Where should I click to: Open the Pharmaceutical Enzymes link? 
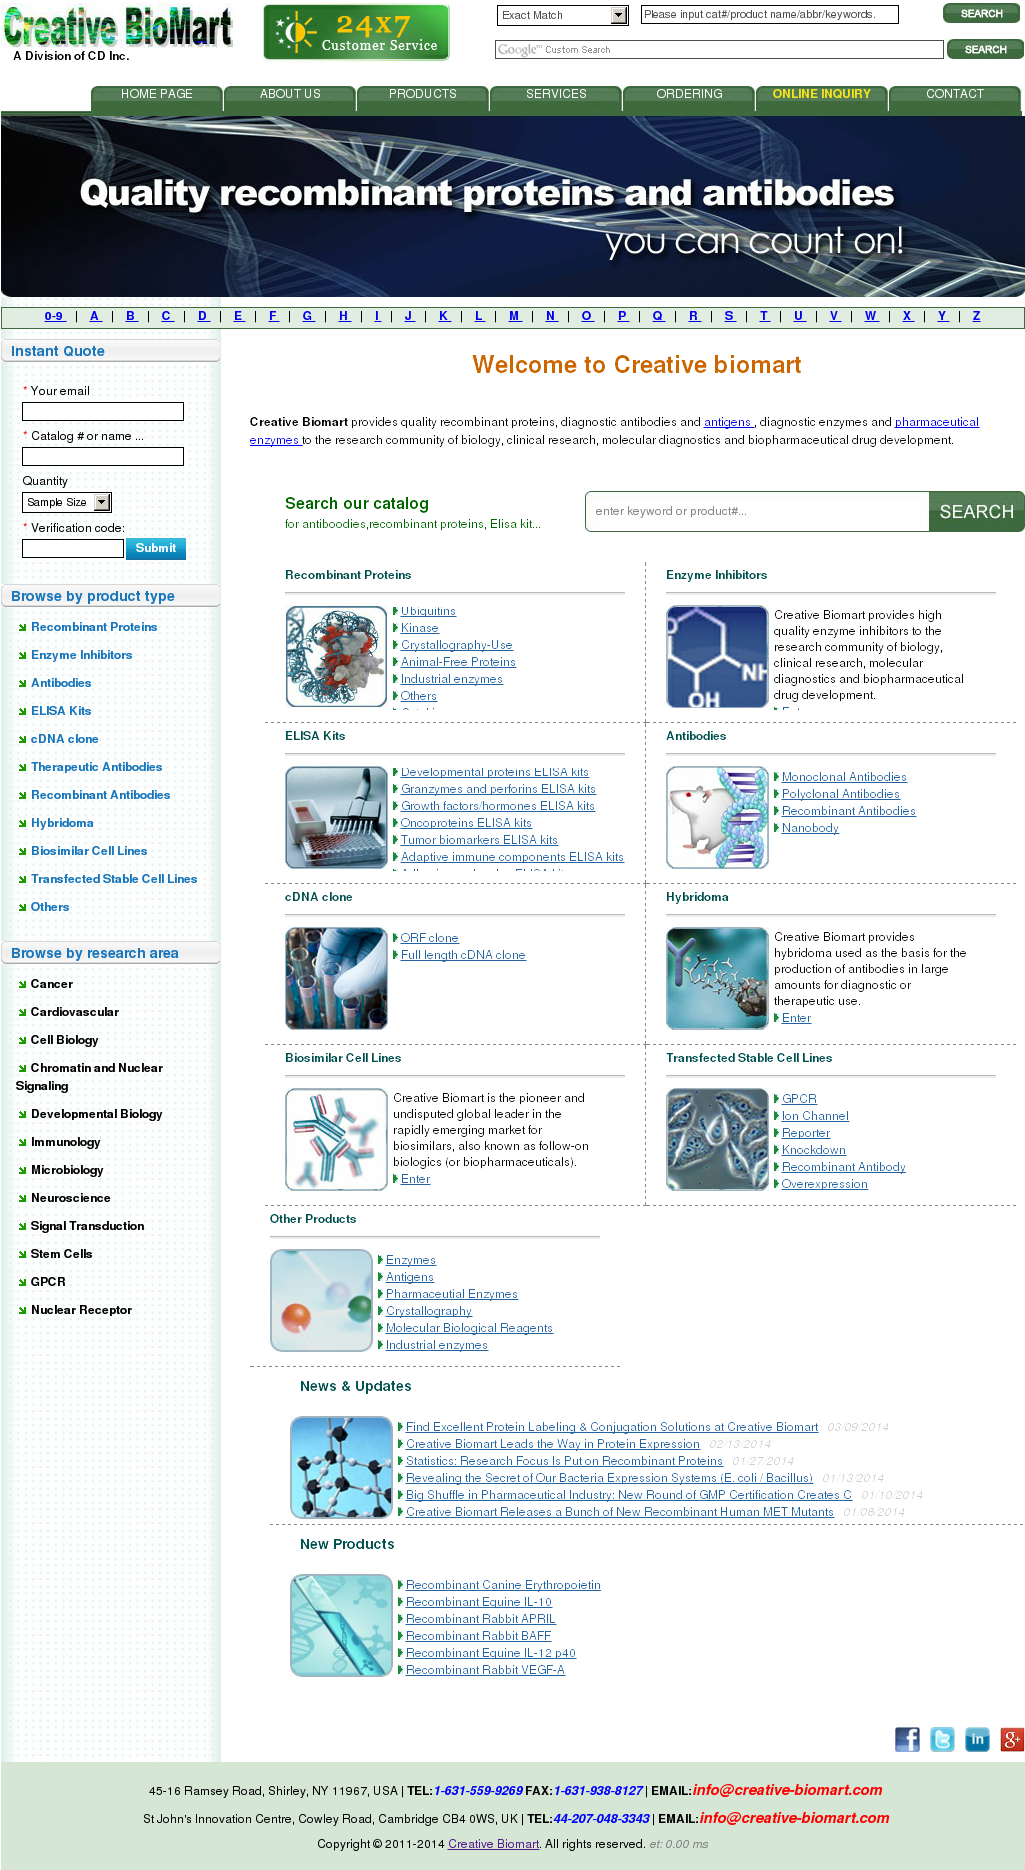(x=452, y=1294)
